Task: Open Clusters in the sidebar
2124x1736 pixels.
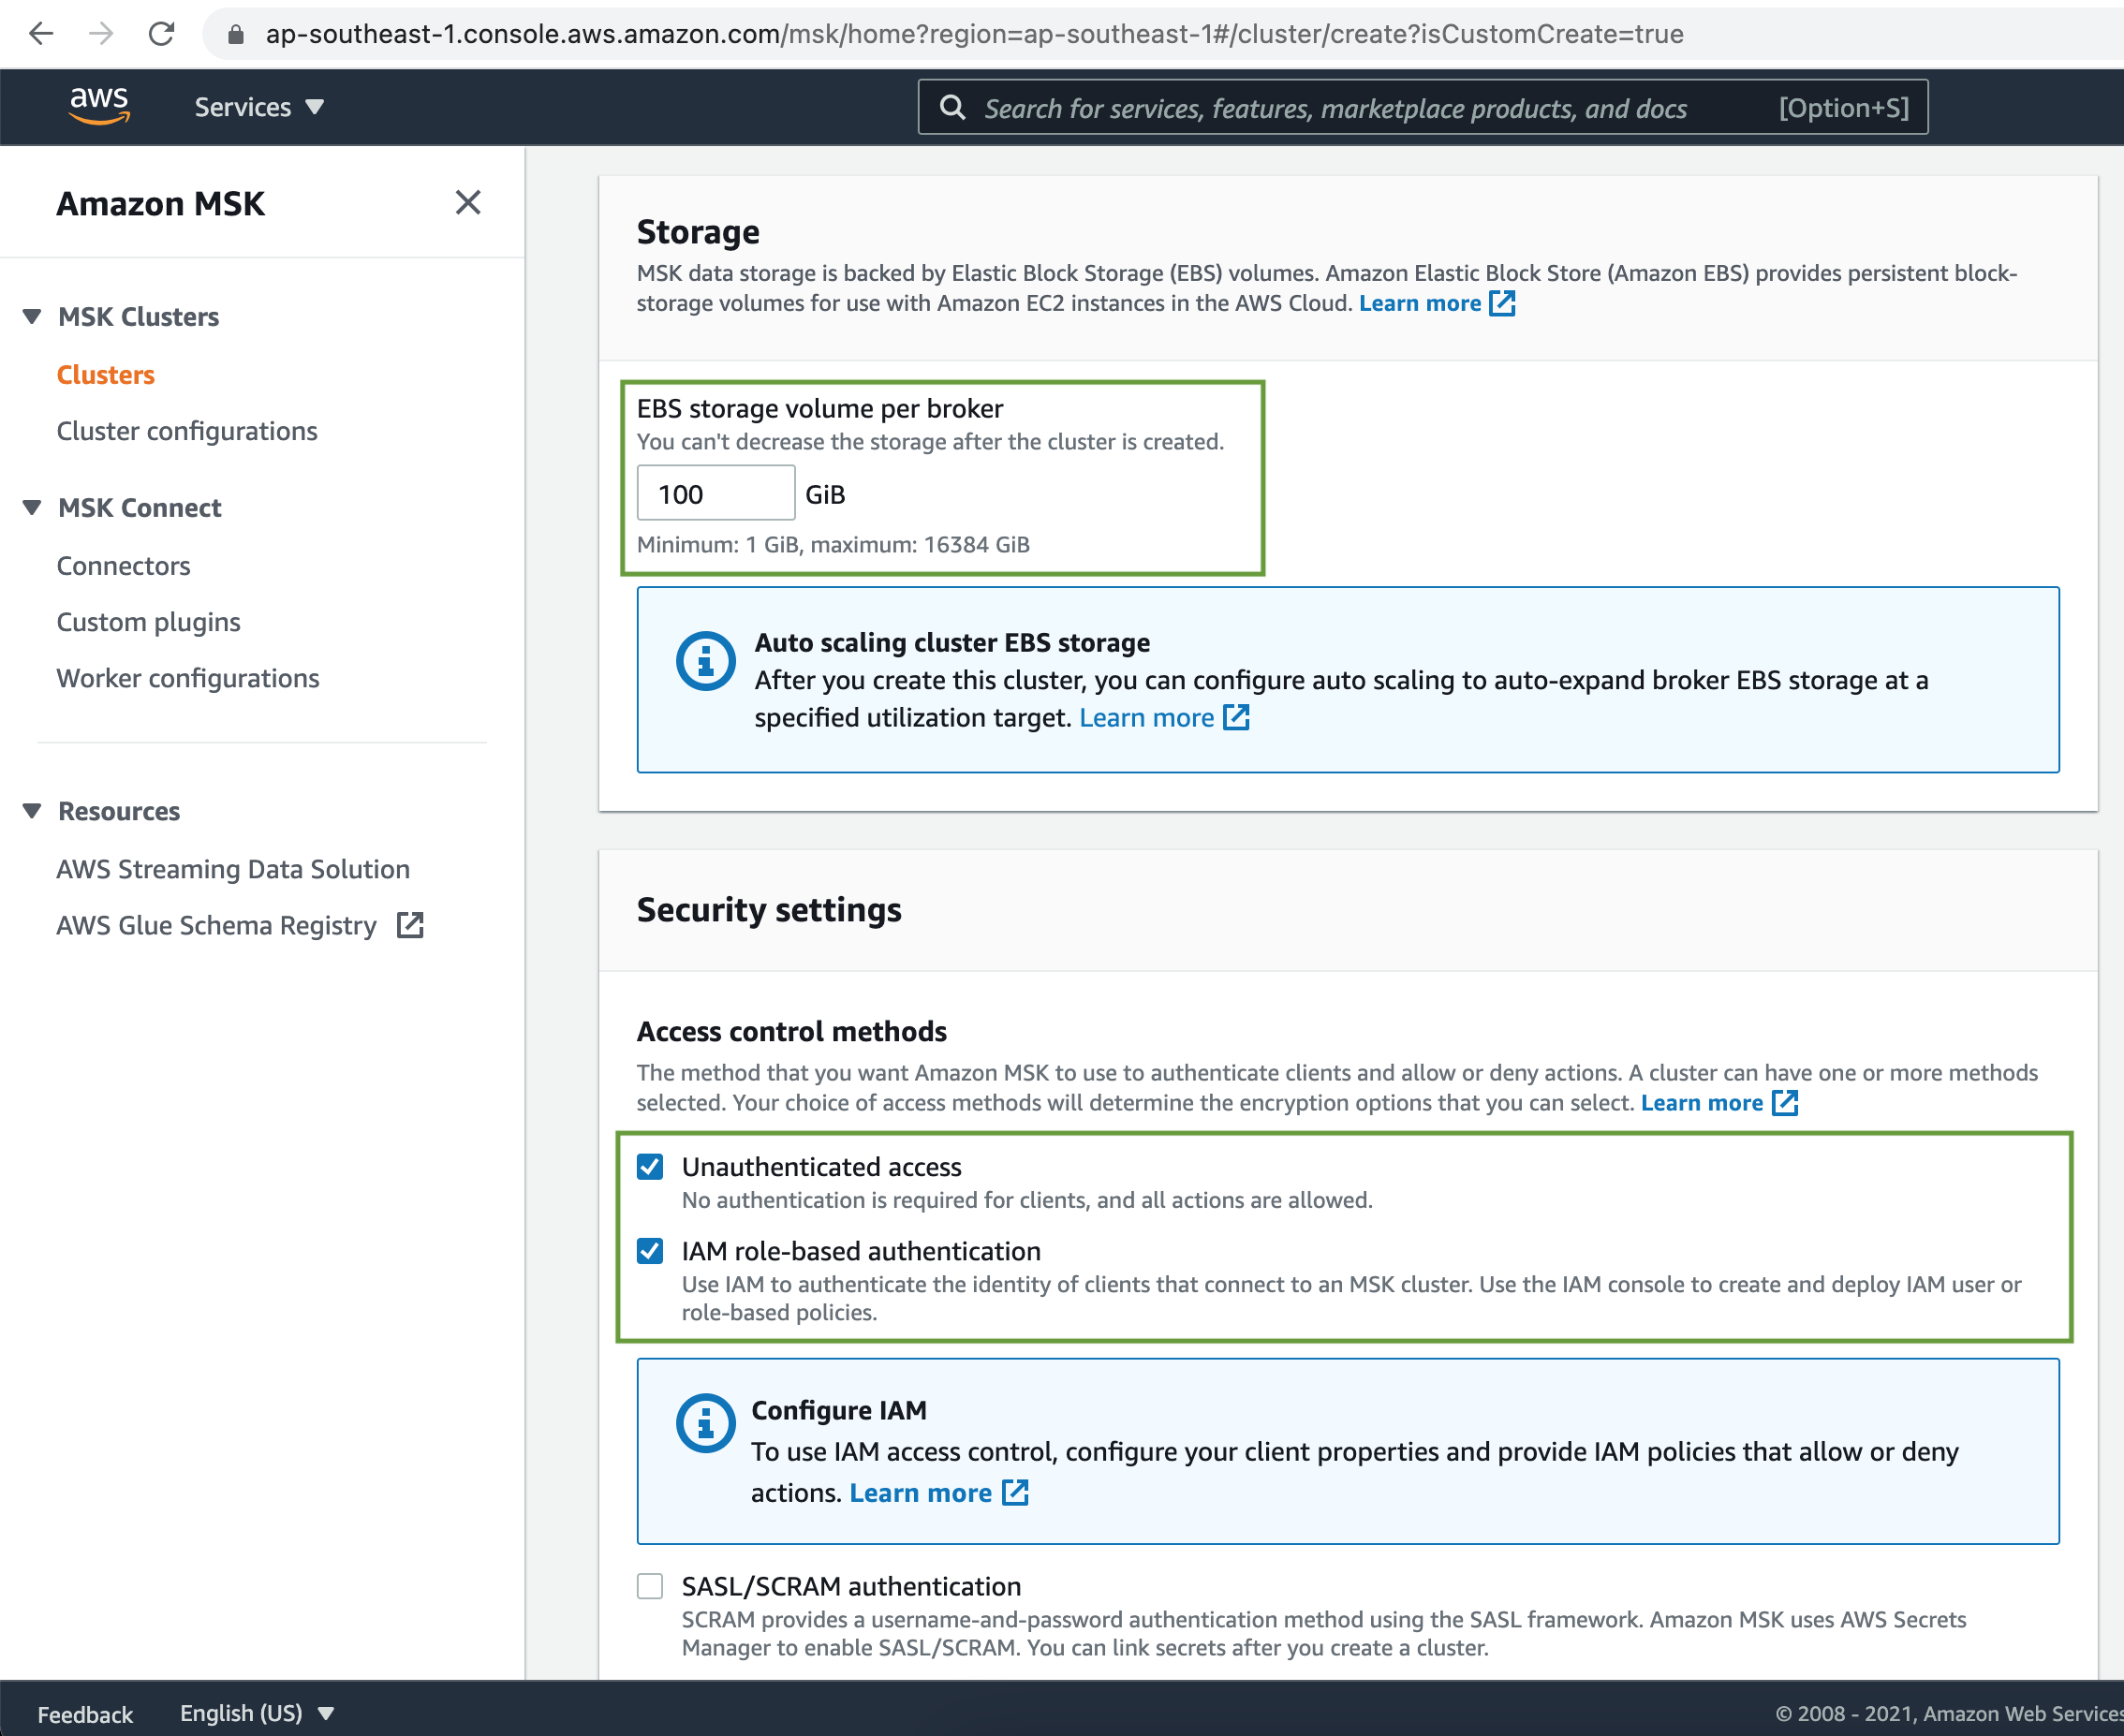Action: pos(106,375)
